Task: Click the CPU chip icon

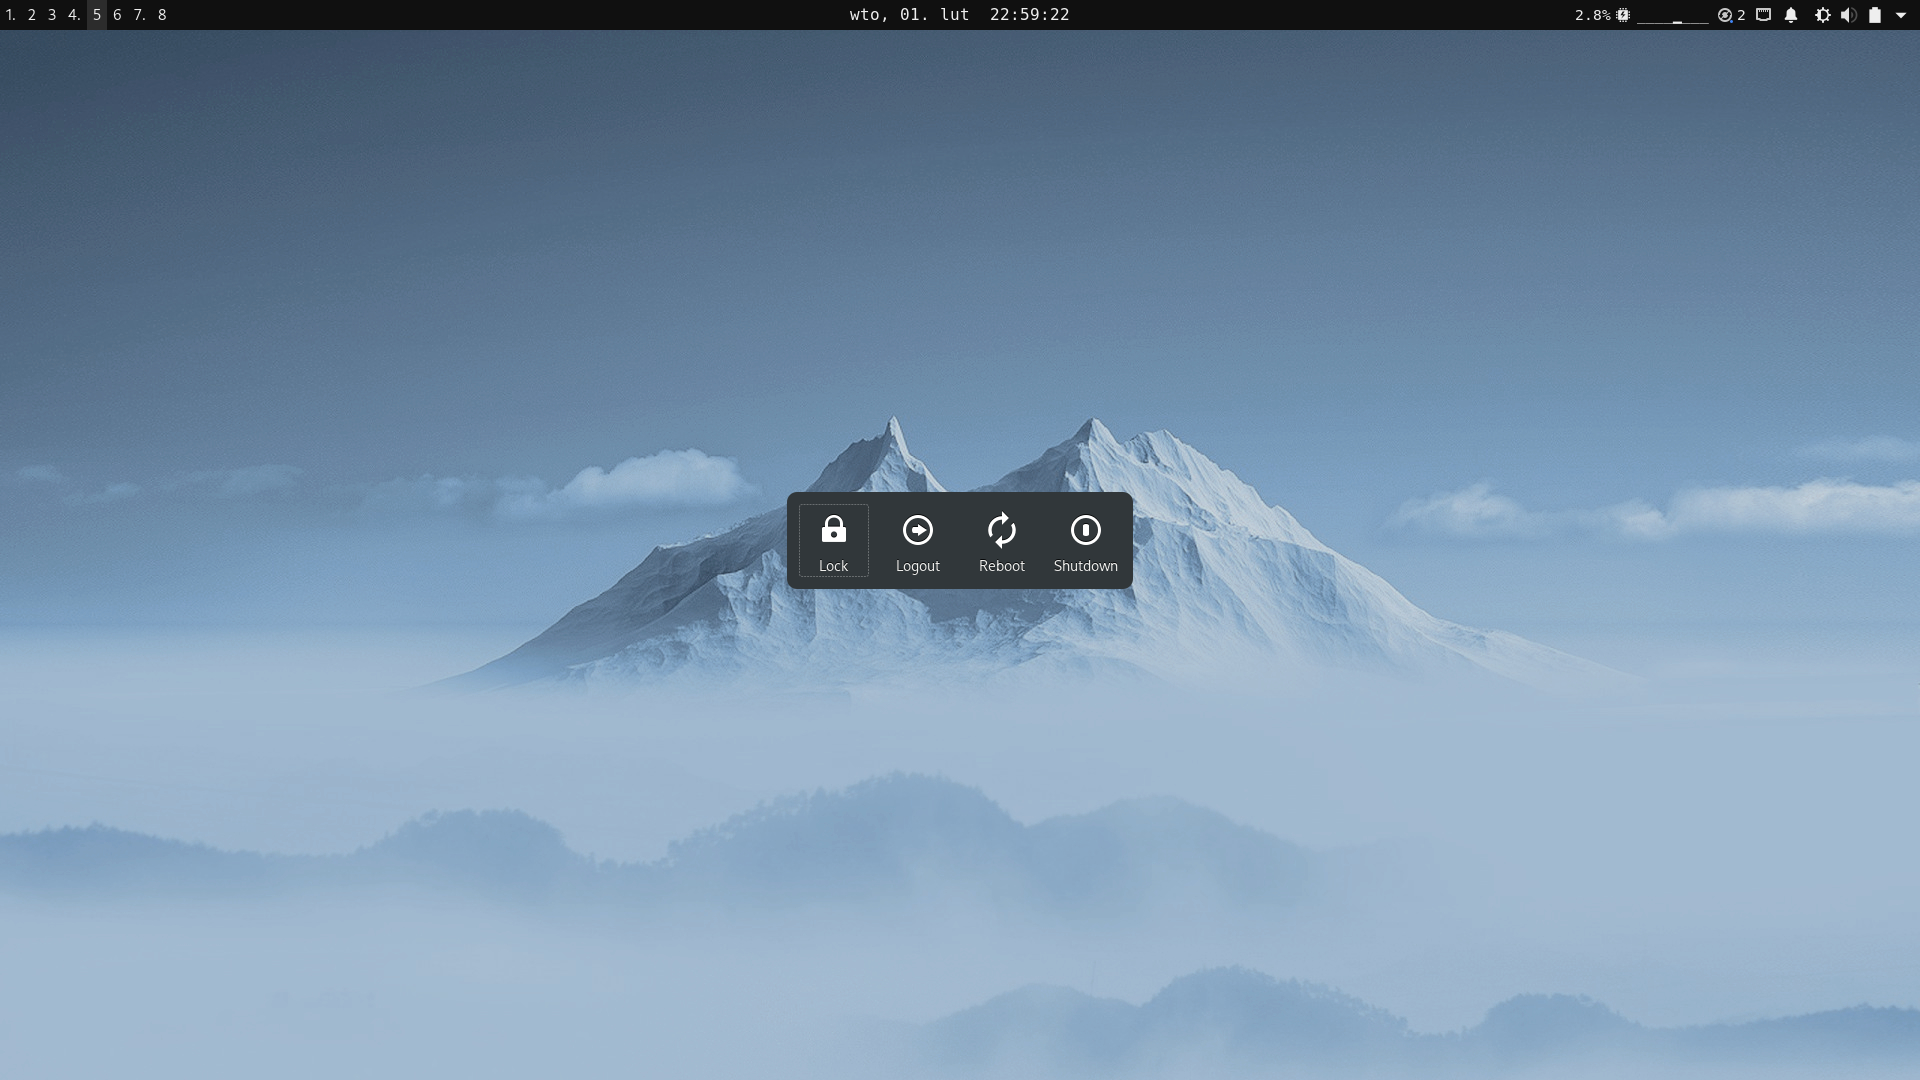Action: (1623, 15)
